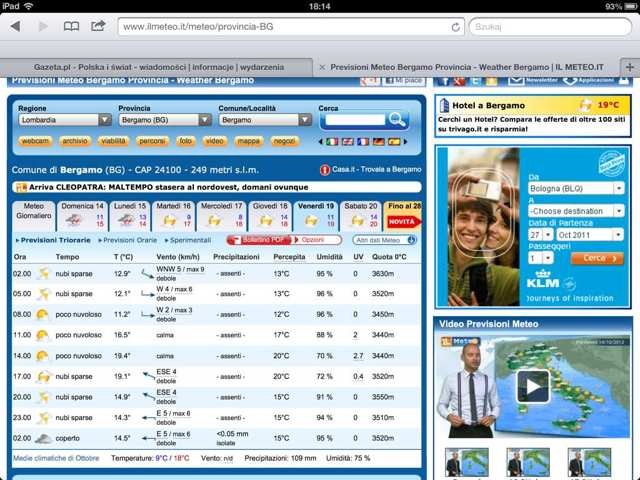Tap the Safari forward arrow
Image resolution: width=640 pixels, height=480 pixels.
click(43, 27)
